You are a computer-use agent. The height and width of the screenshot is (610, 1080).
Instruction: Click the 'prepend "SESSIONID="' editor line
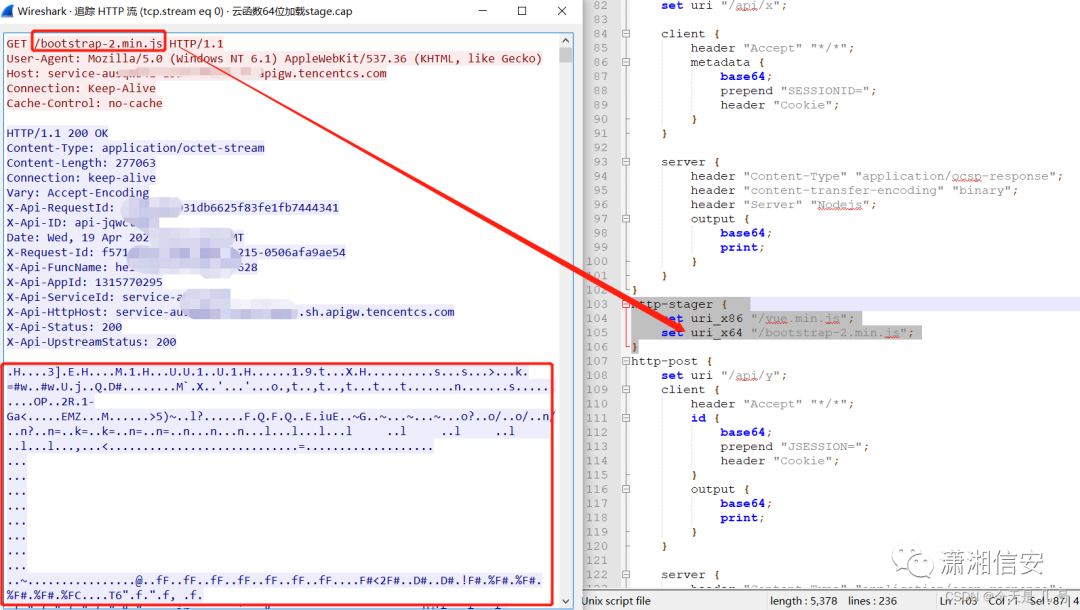point(798,91)
